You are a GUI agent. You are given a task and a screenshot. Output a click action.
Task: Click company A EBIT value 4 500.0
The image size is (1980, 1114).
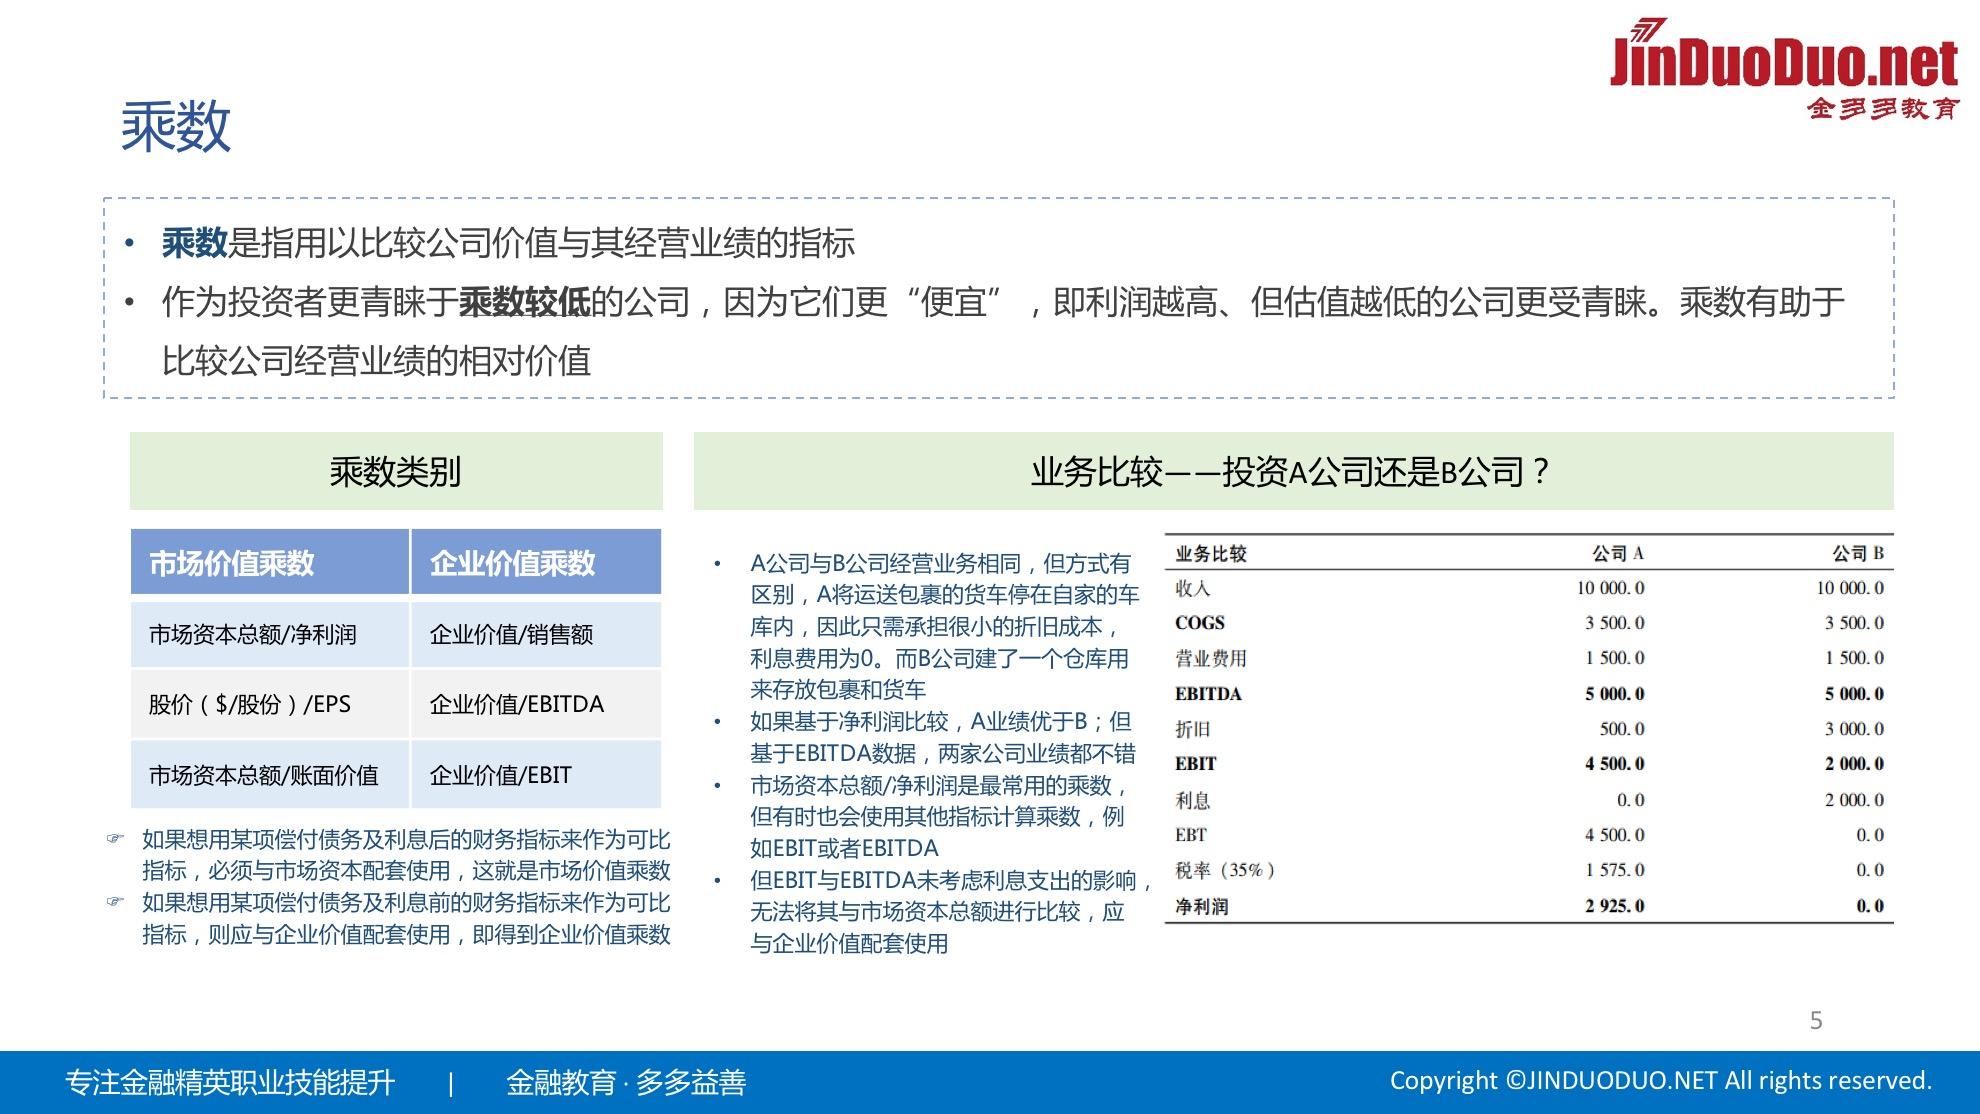point(1615,764)
